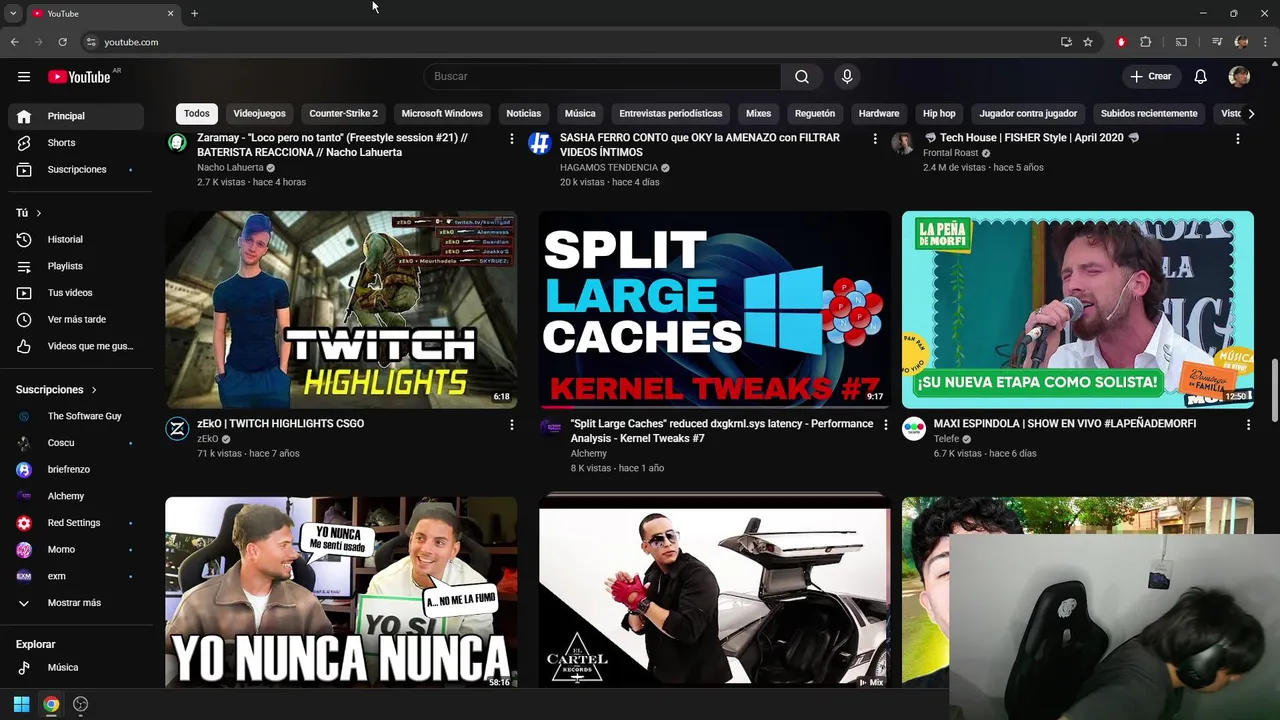Open browser extensions puzzle icon

click(x=1146, y=42)
